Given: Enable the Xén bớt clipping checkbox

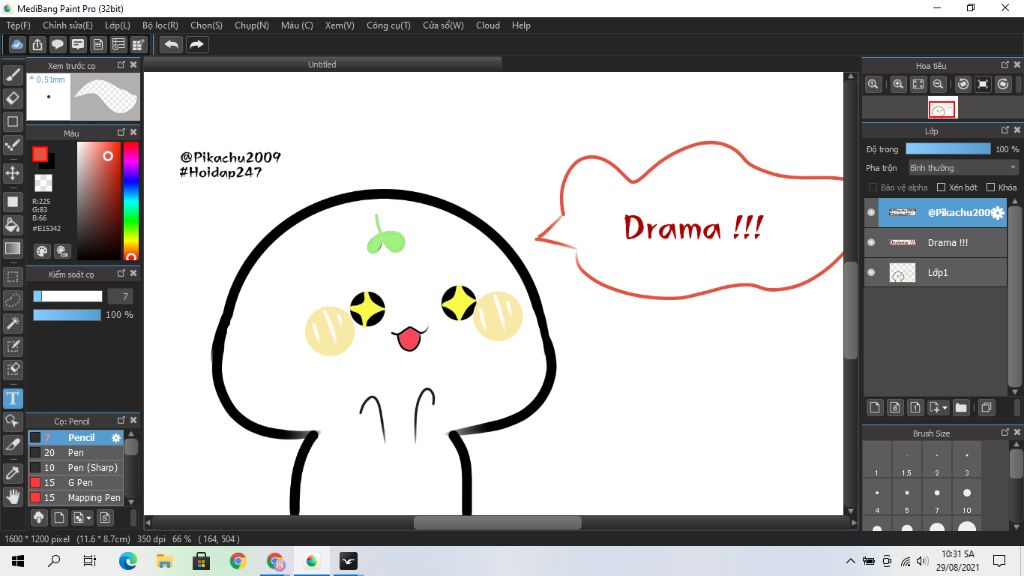Looking at the screenshot, I should 941,187.
